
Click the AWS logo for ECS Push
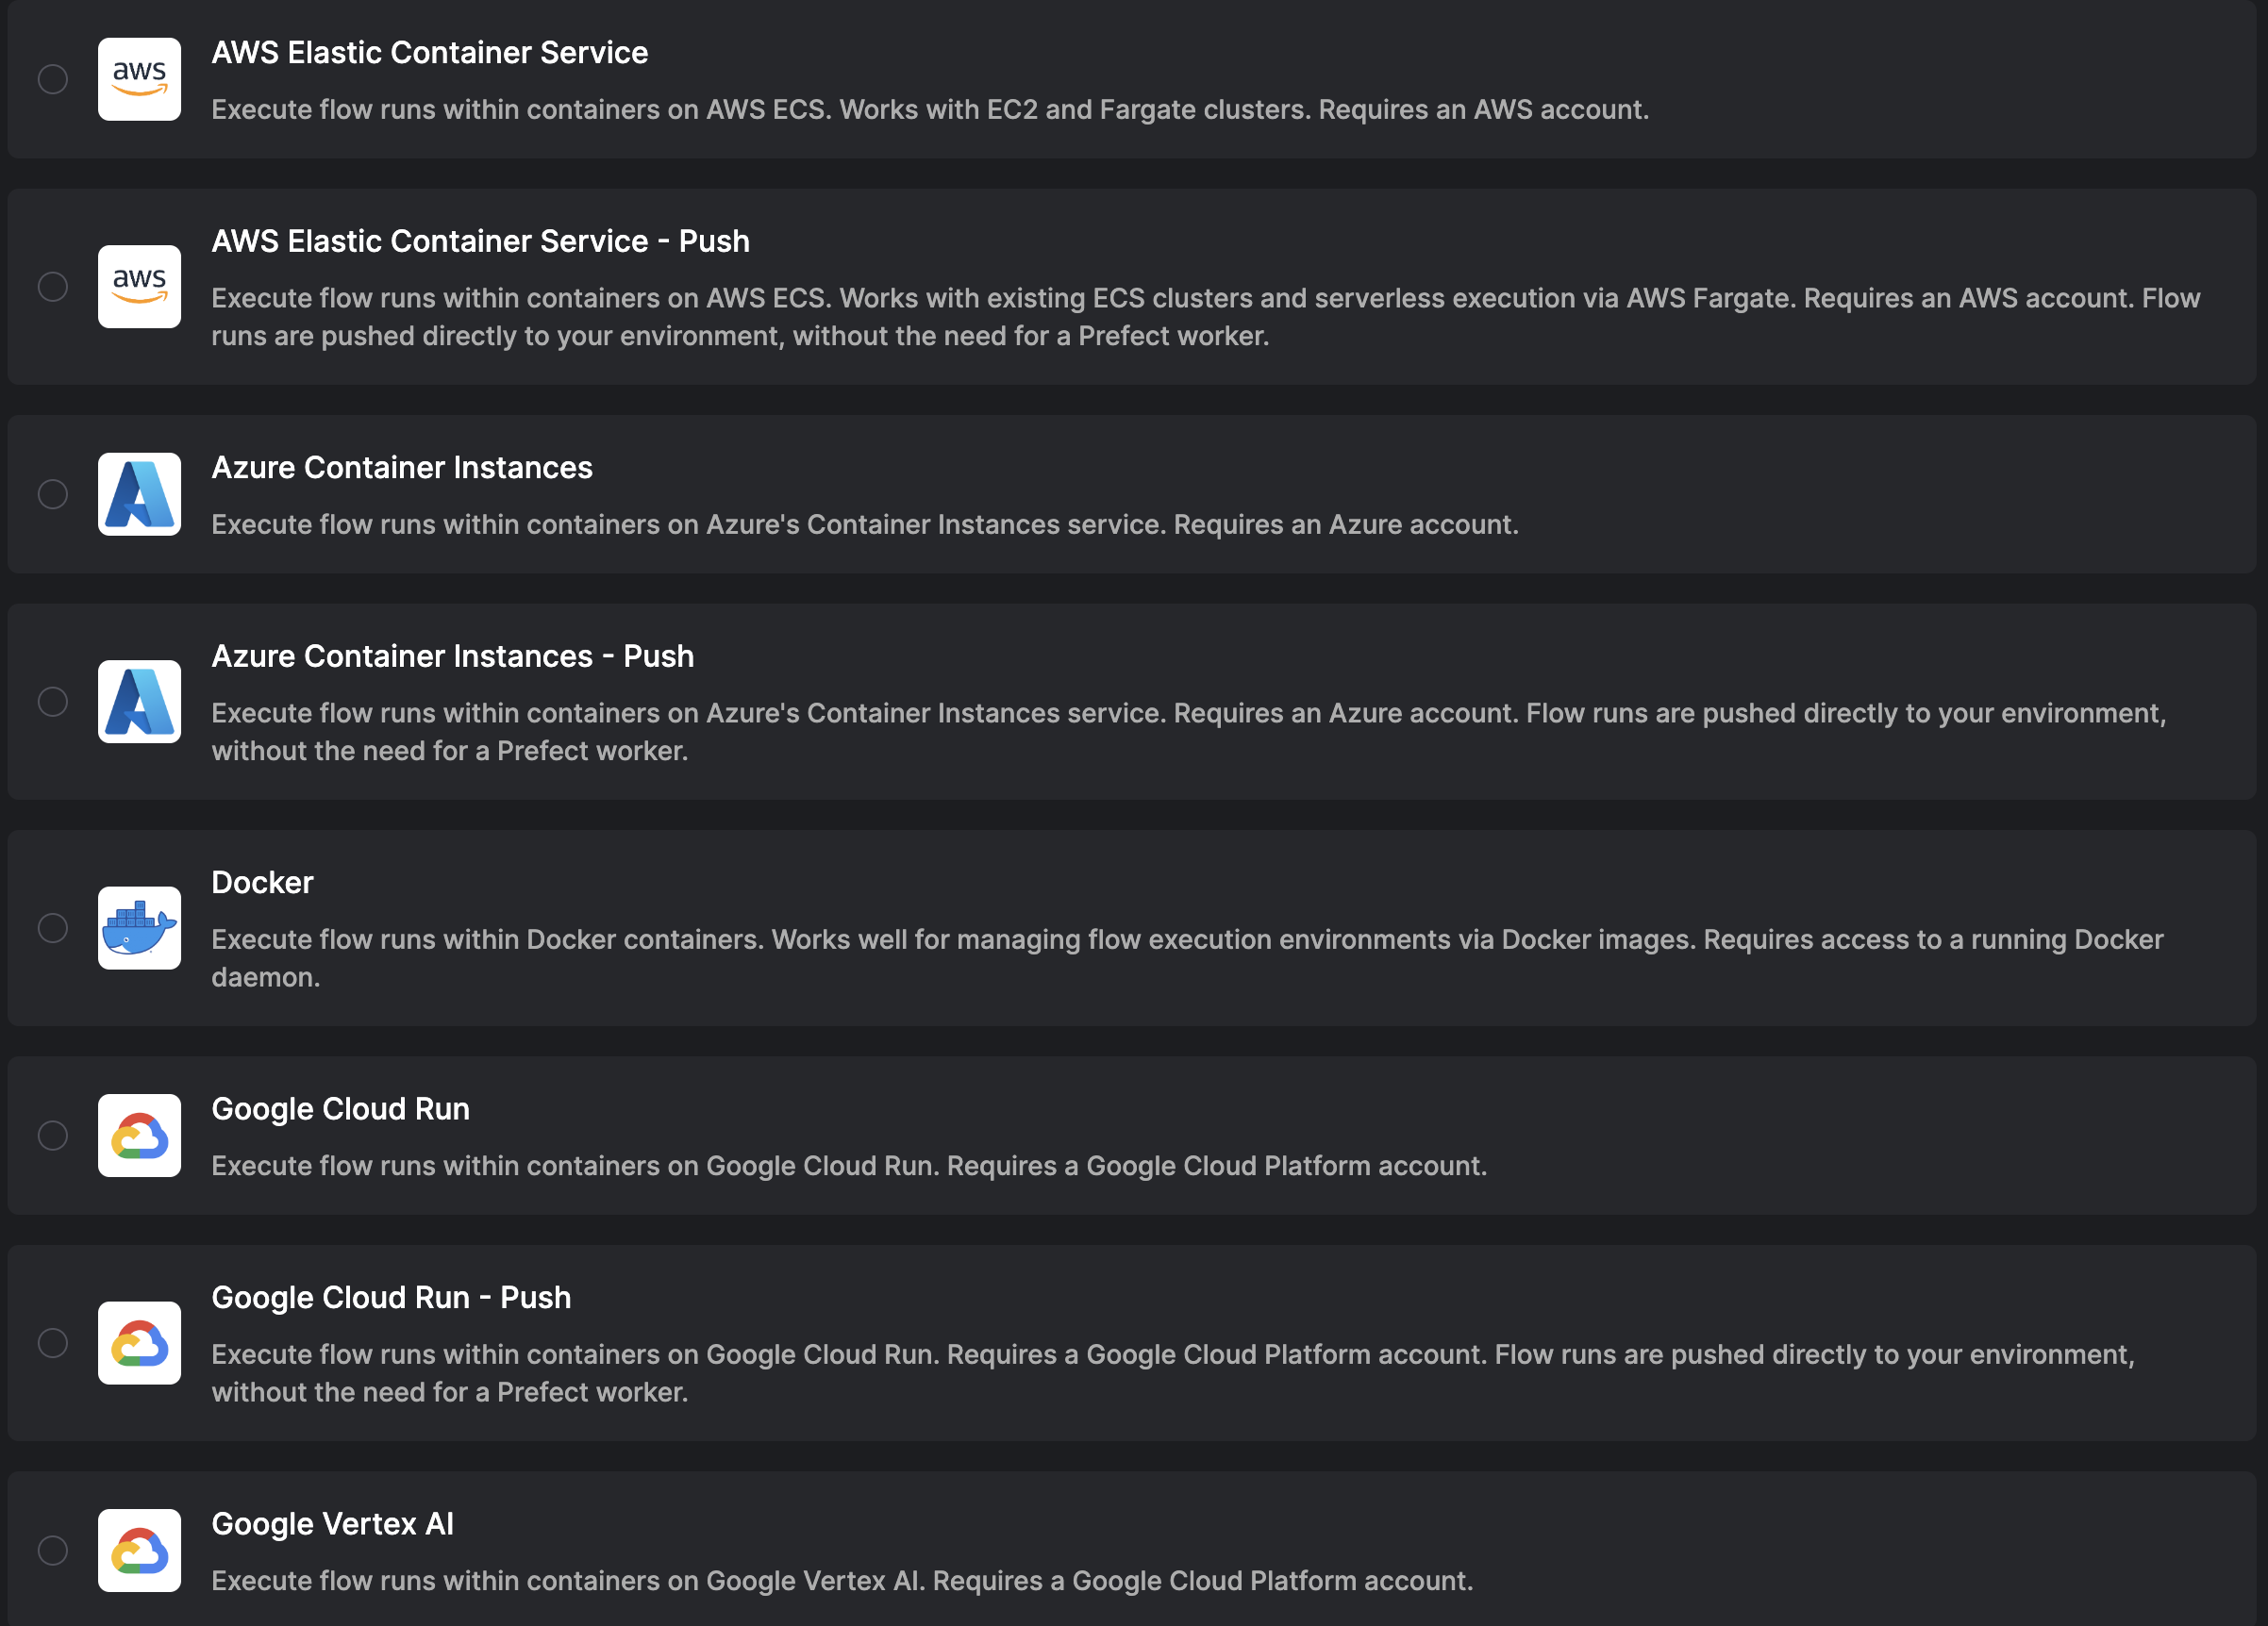139,287
